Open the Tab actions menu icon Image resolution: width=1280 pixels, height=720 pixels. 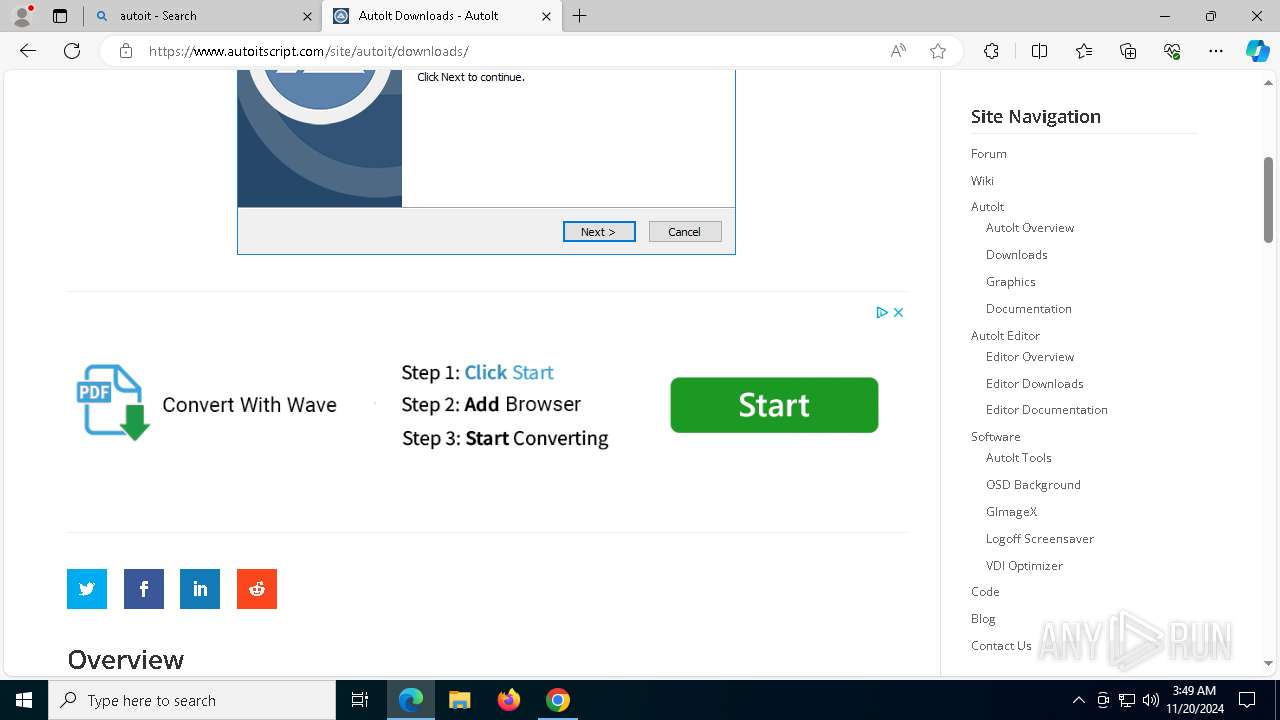[60, 16]
